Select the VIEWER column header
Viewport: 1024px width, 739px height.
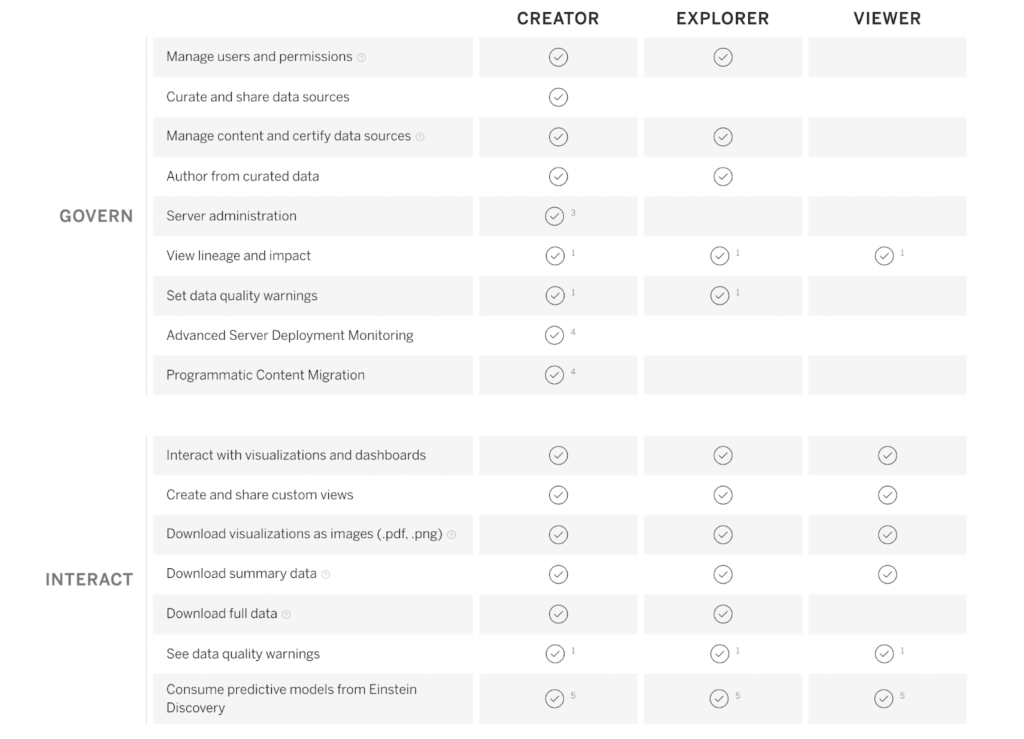(887, 19)
